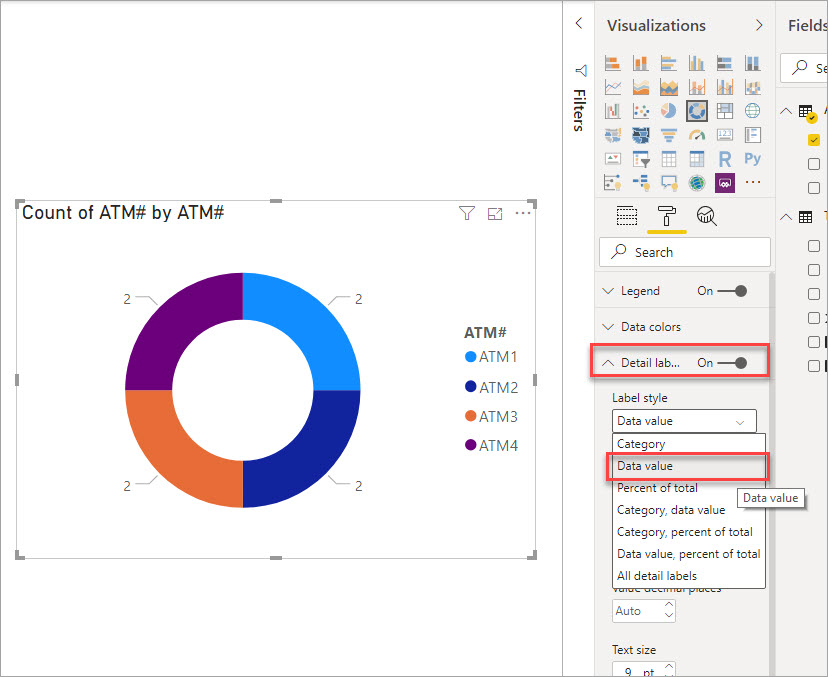Select line and stacked column chart visual

point(697,87)
